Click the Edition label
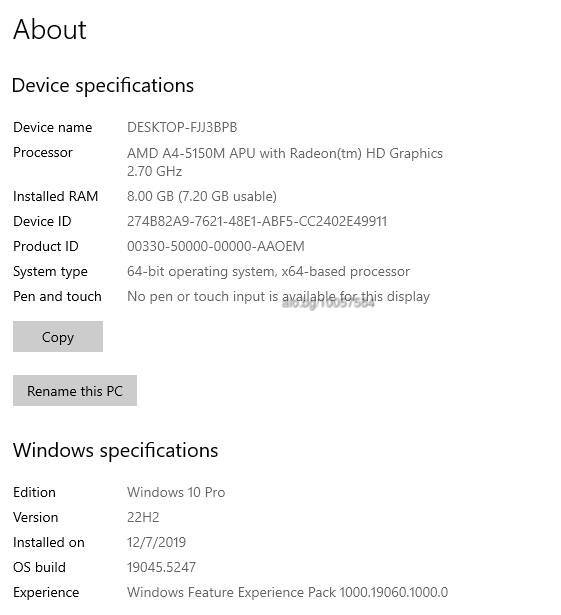This screenshot has width=561, height=615. tap(35, 492)
